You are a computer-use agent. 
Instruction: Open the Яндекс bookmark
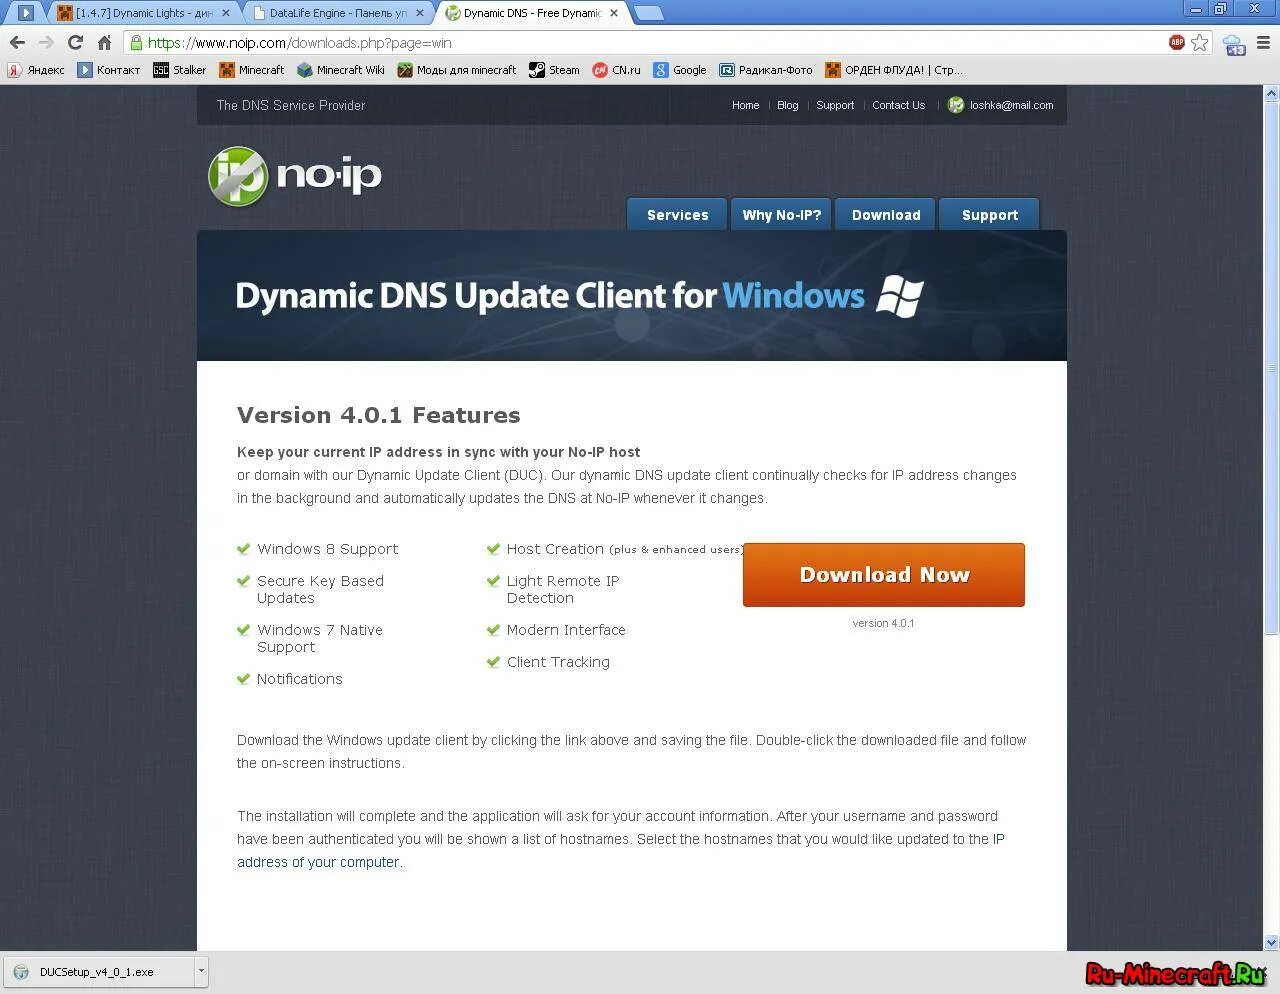pyautogui.click(x=36, y=70)
